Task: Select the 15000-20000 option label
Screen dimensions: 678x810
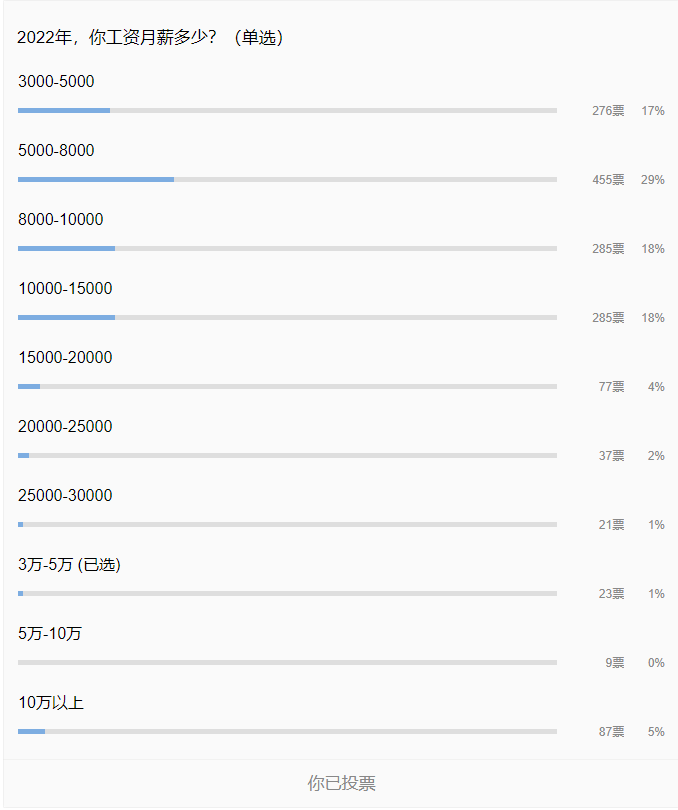Action: click(65, 358)
